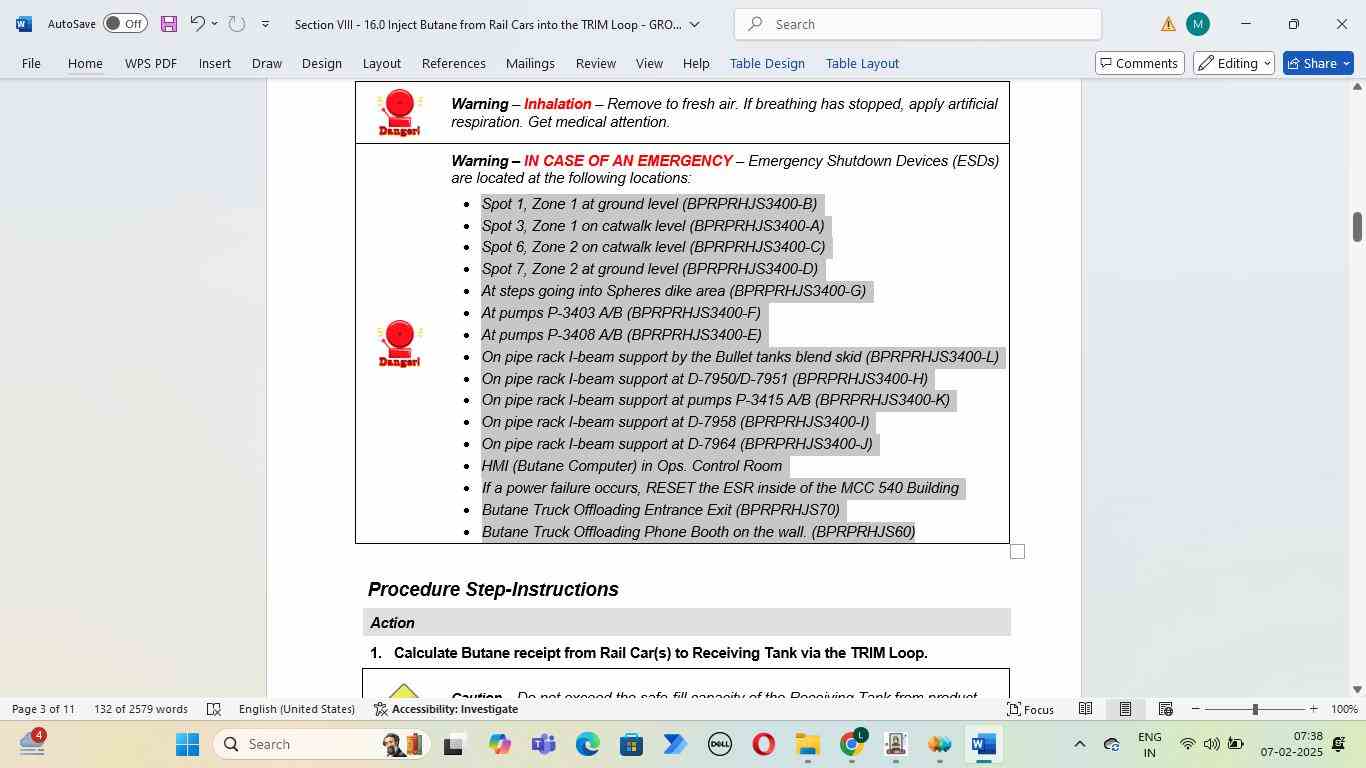This screenshot has width=1366, height=768.
Task: Click Accessibility: Investigate in the status bar
Action: tap(446, 709)
